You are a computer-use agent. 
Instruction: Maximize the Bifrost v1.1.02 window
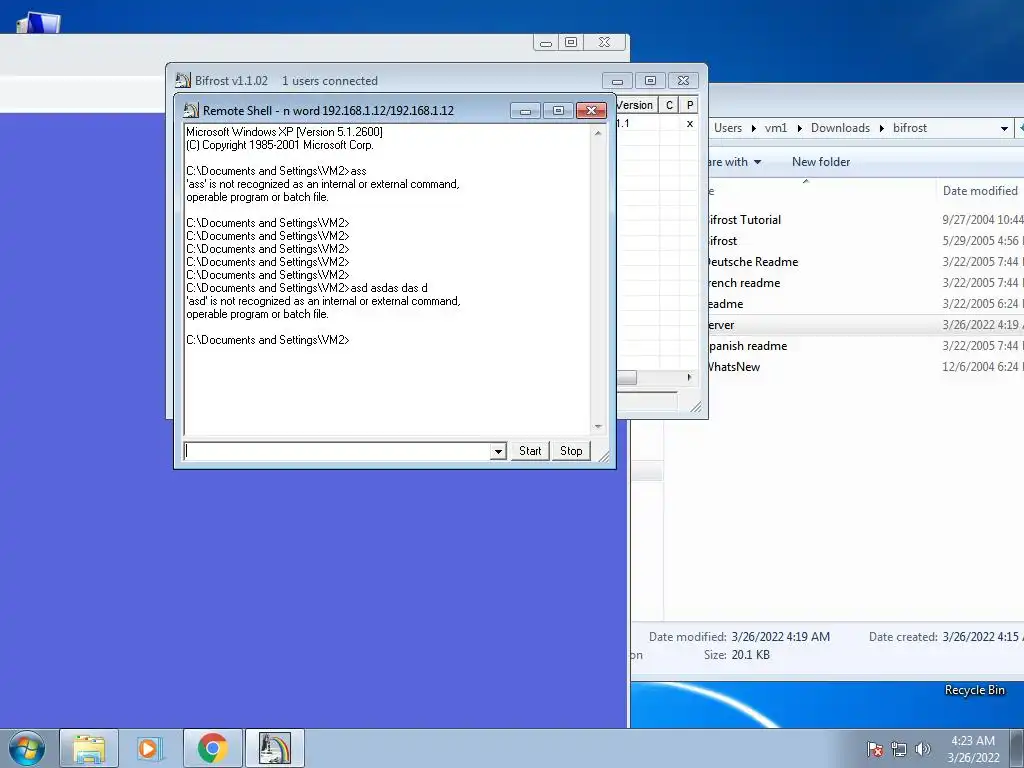(x=650, y=80)
